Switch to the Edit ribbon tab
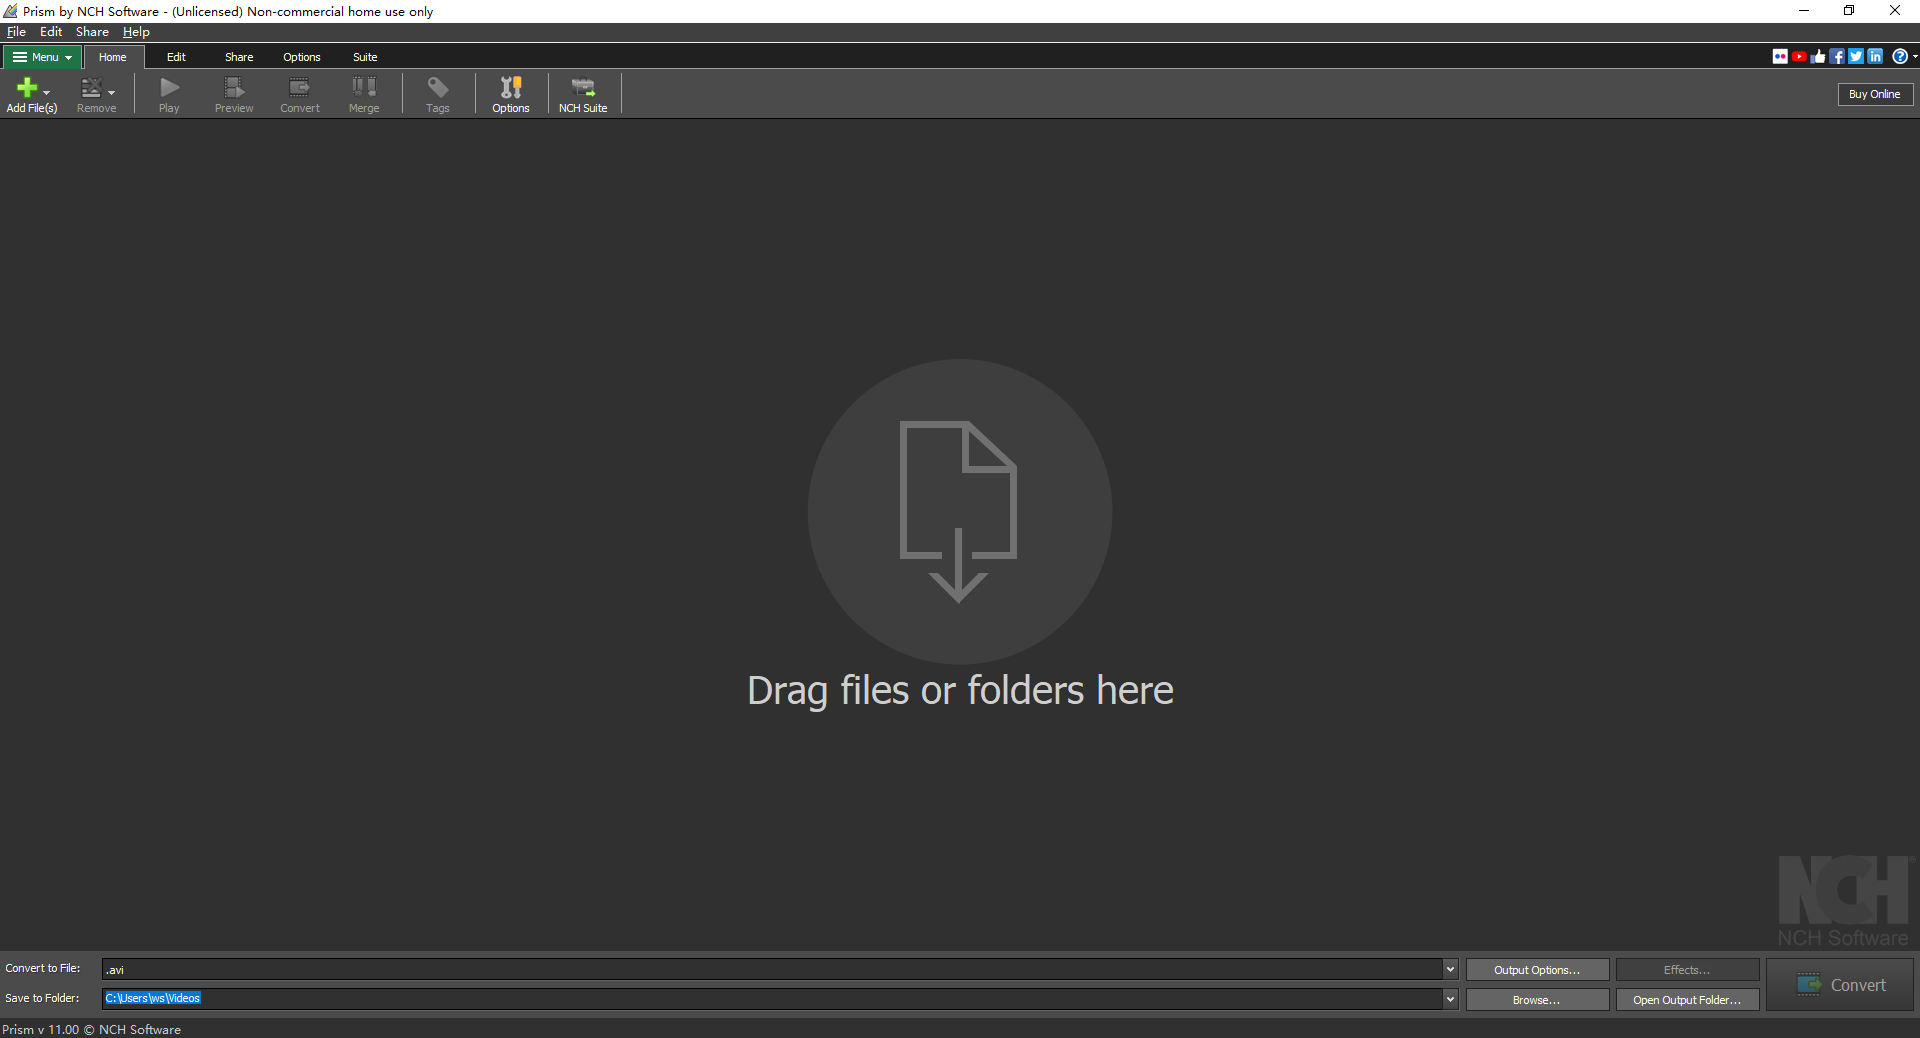This screenshot has height=1038, width=1920. [176, 57]
